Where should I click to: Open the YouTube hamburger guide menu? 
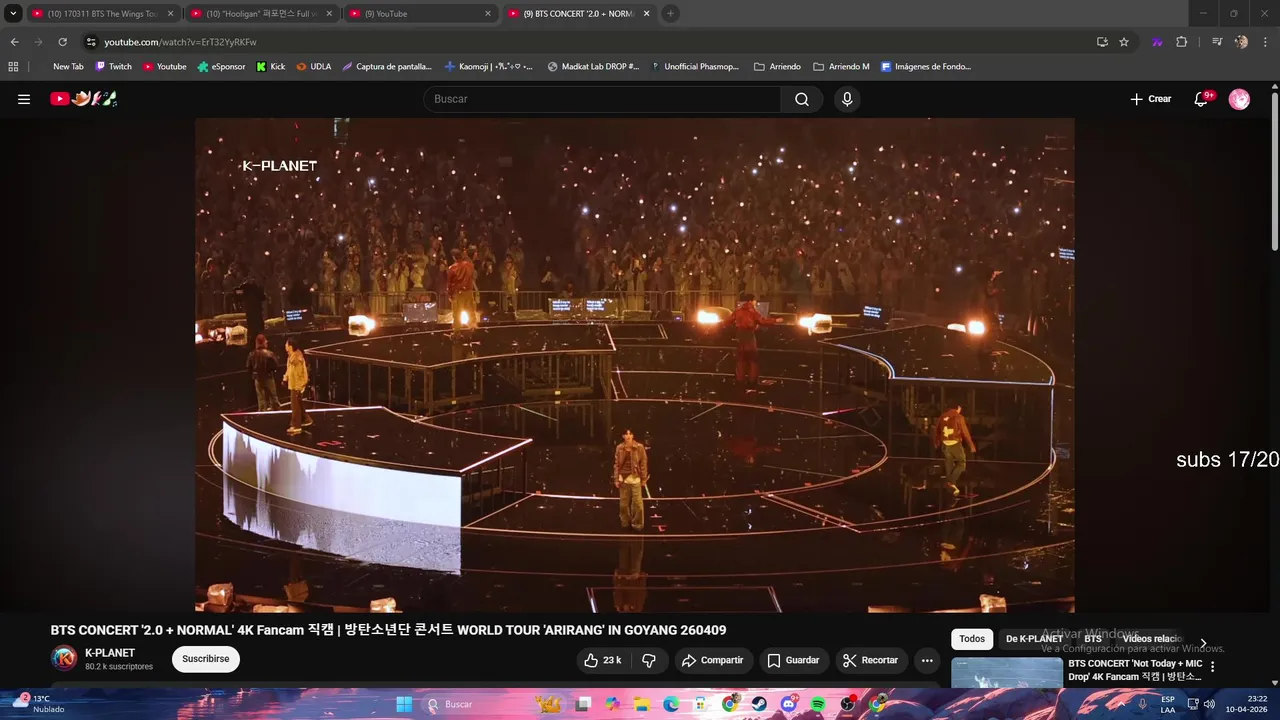[24, 99]
